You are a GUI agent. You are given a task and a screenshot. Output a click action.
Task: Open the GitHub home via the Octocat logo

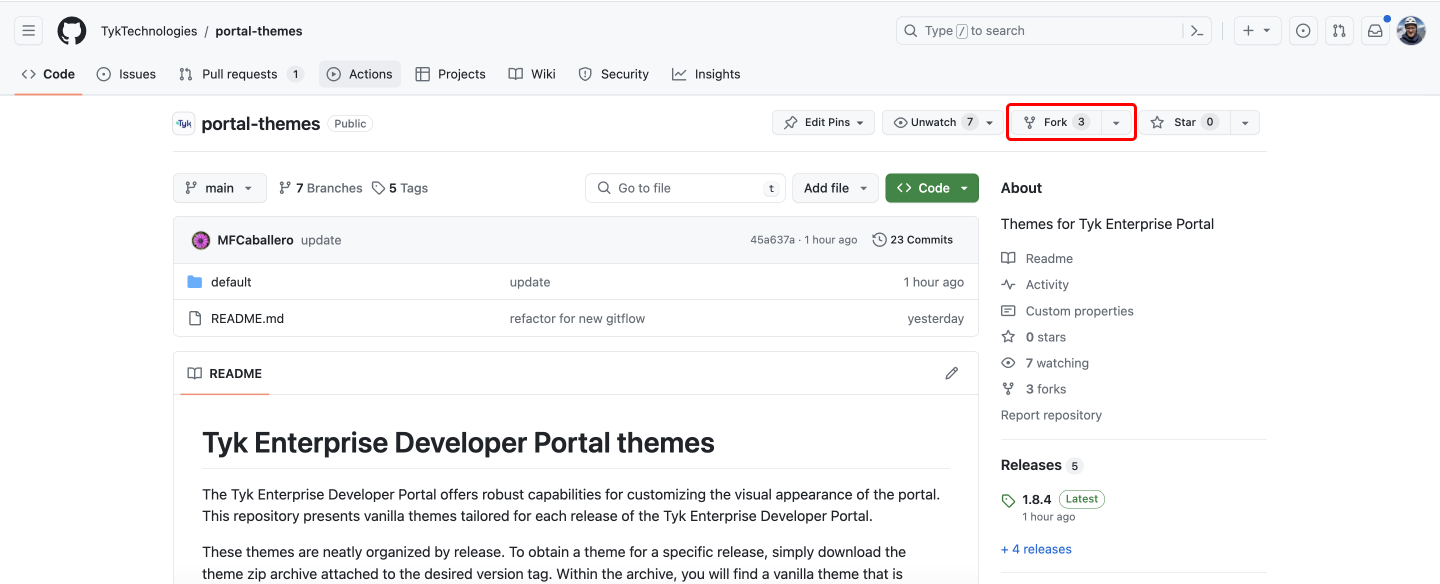coord(71,30)
